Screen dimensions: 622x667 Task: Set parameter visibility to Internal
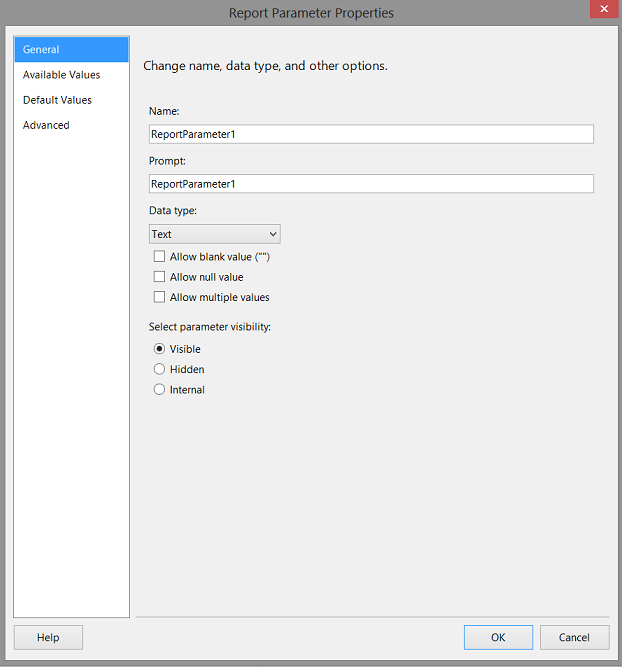pyautogui.click(x=159, y=390)
